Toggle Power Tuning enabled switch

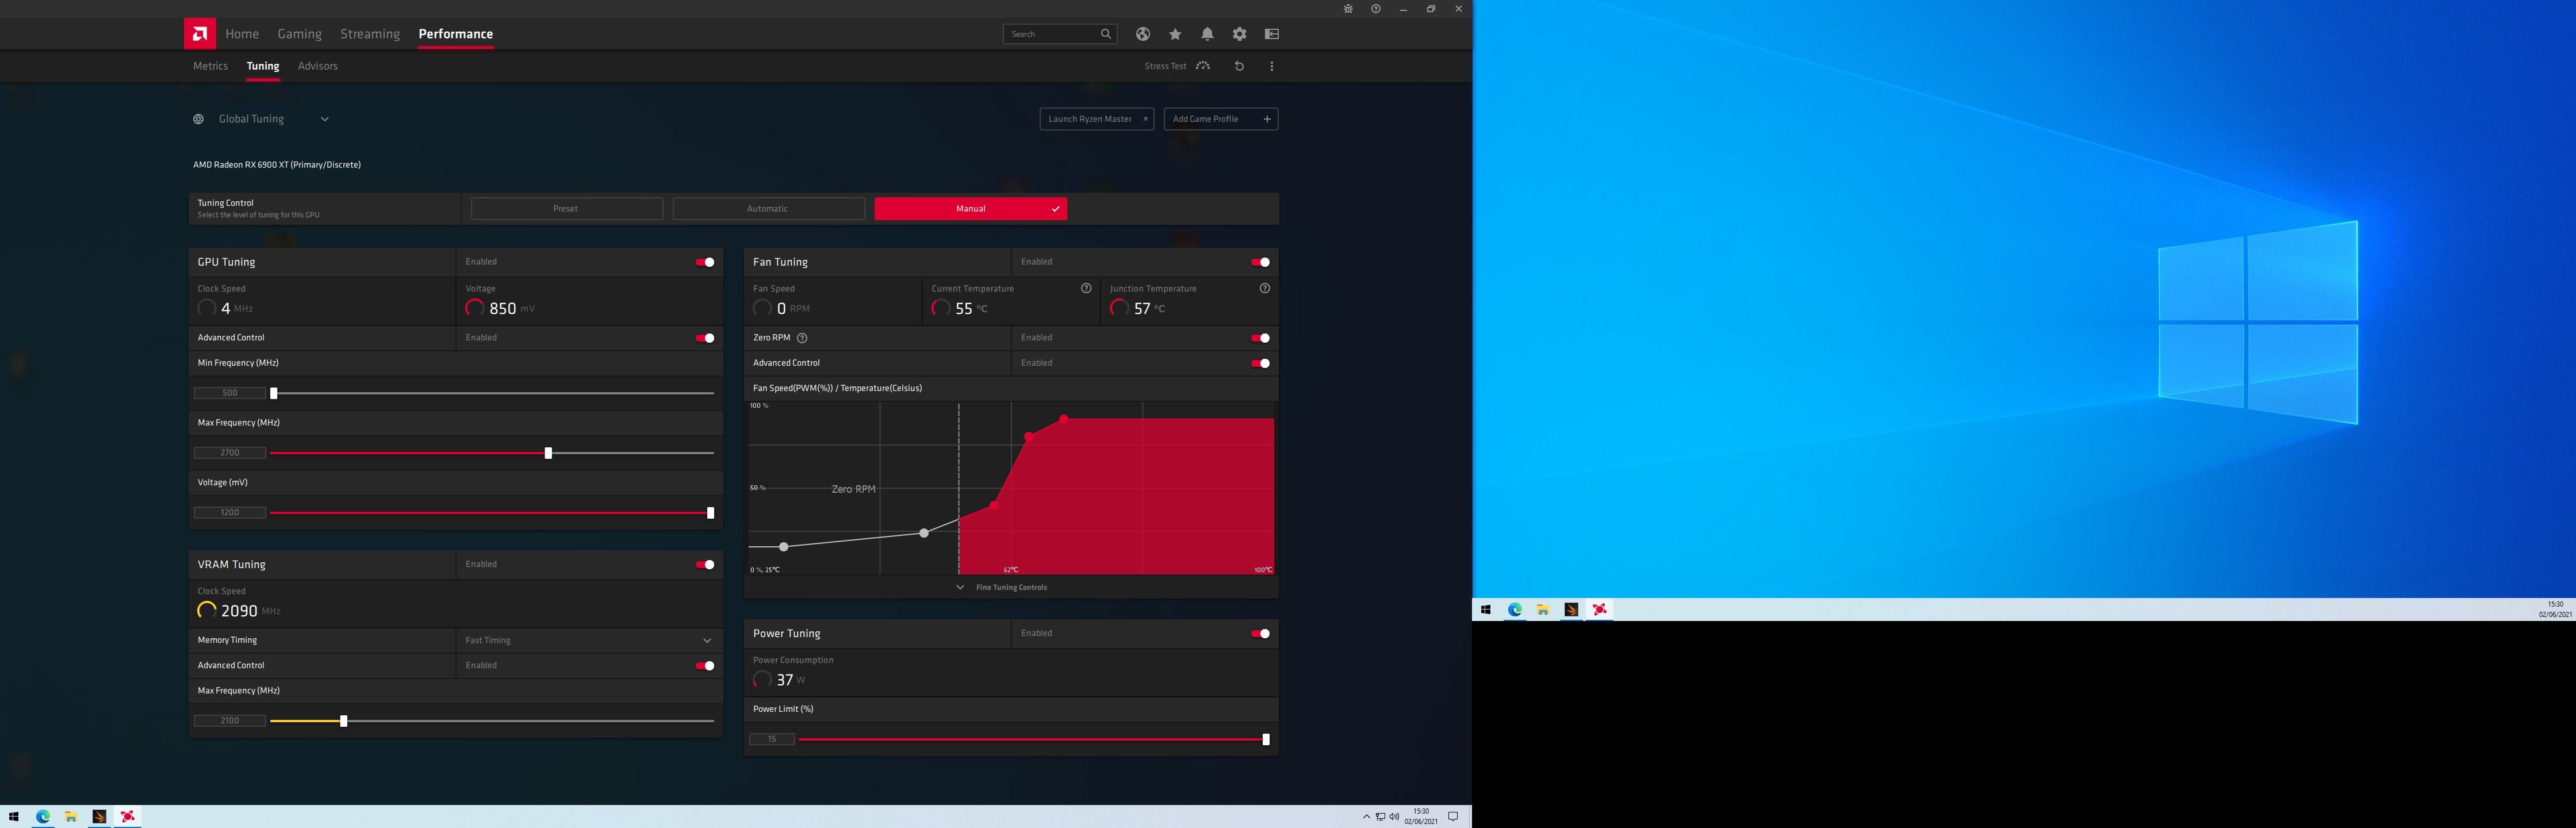1260,634
